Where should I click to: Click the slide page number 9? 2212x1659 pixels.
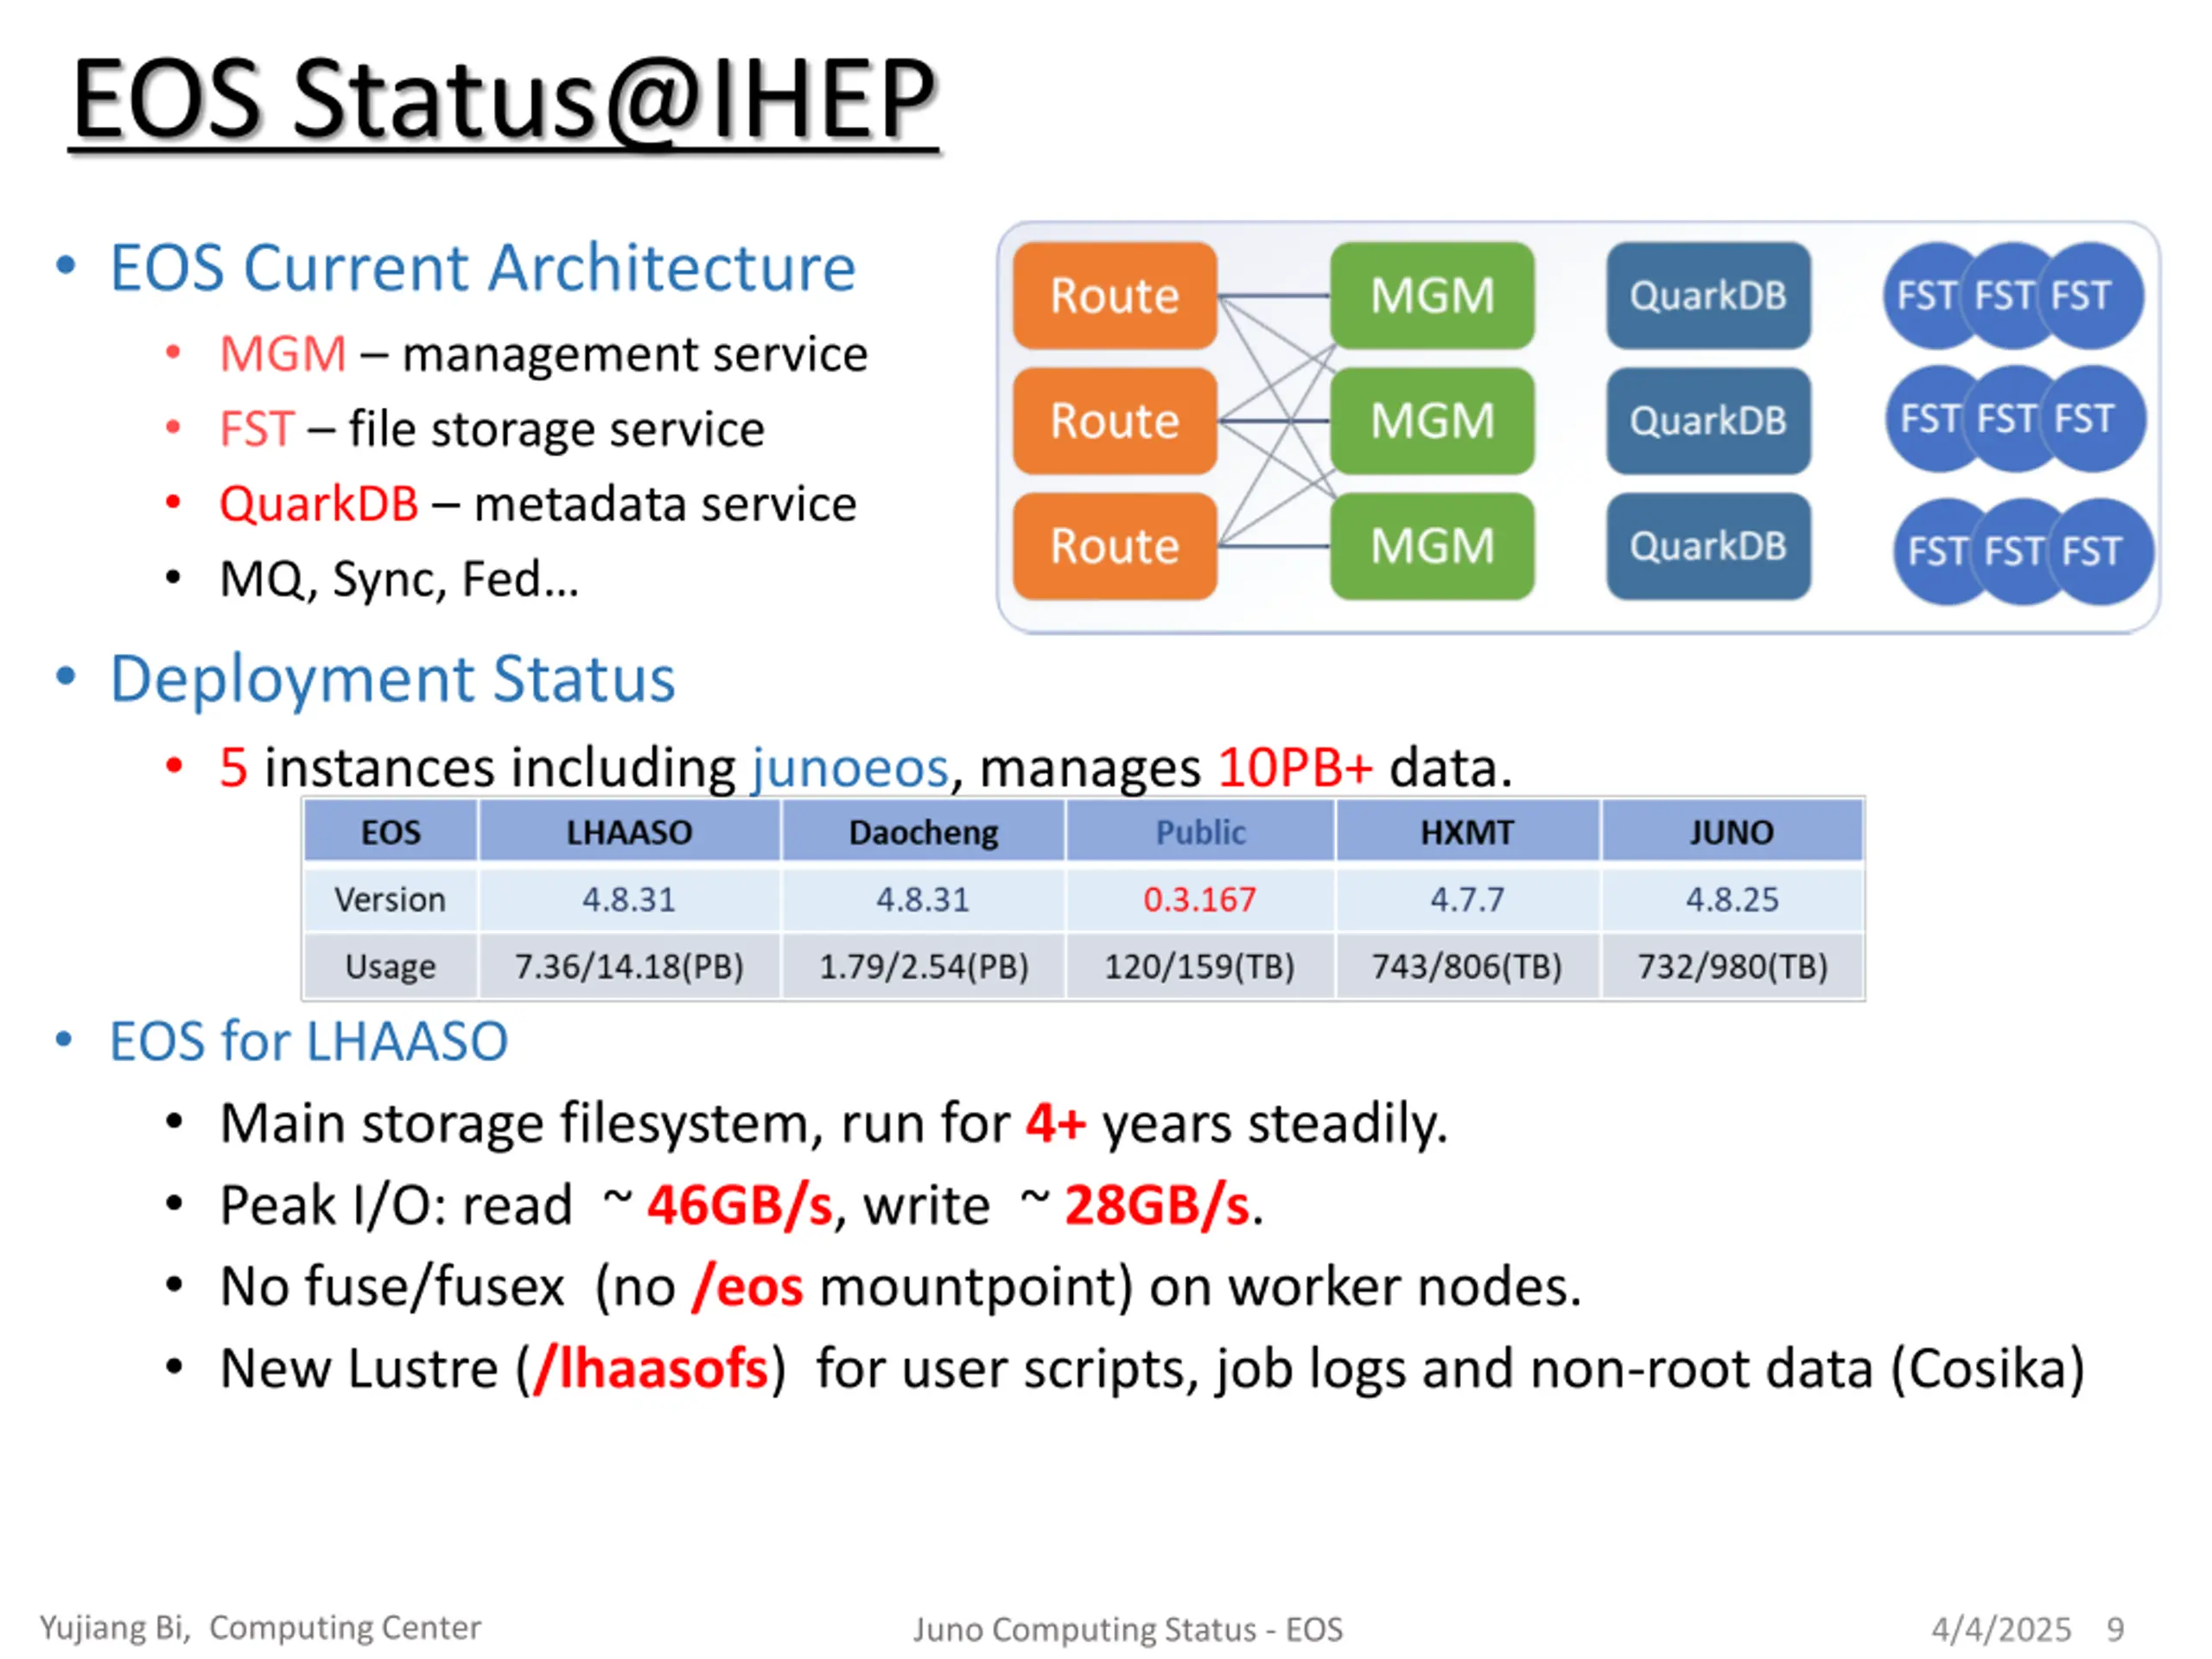[x=2115, y=1630]
